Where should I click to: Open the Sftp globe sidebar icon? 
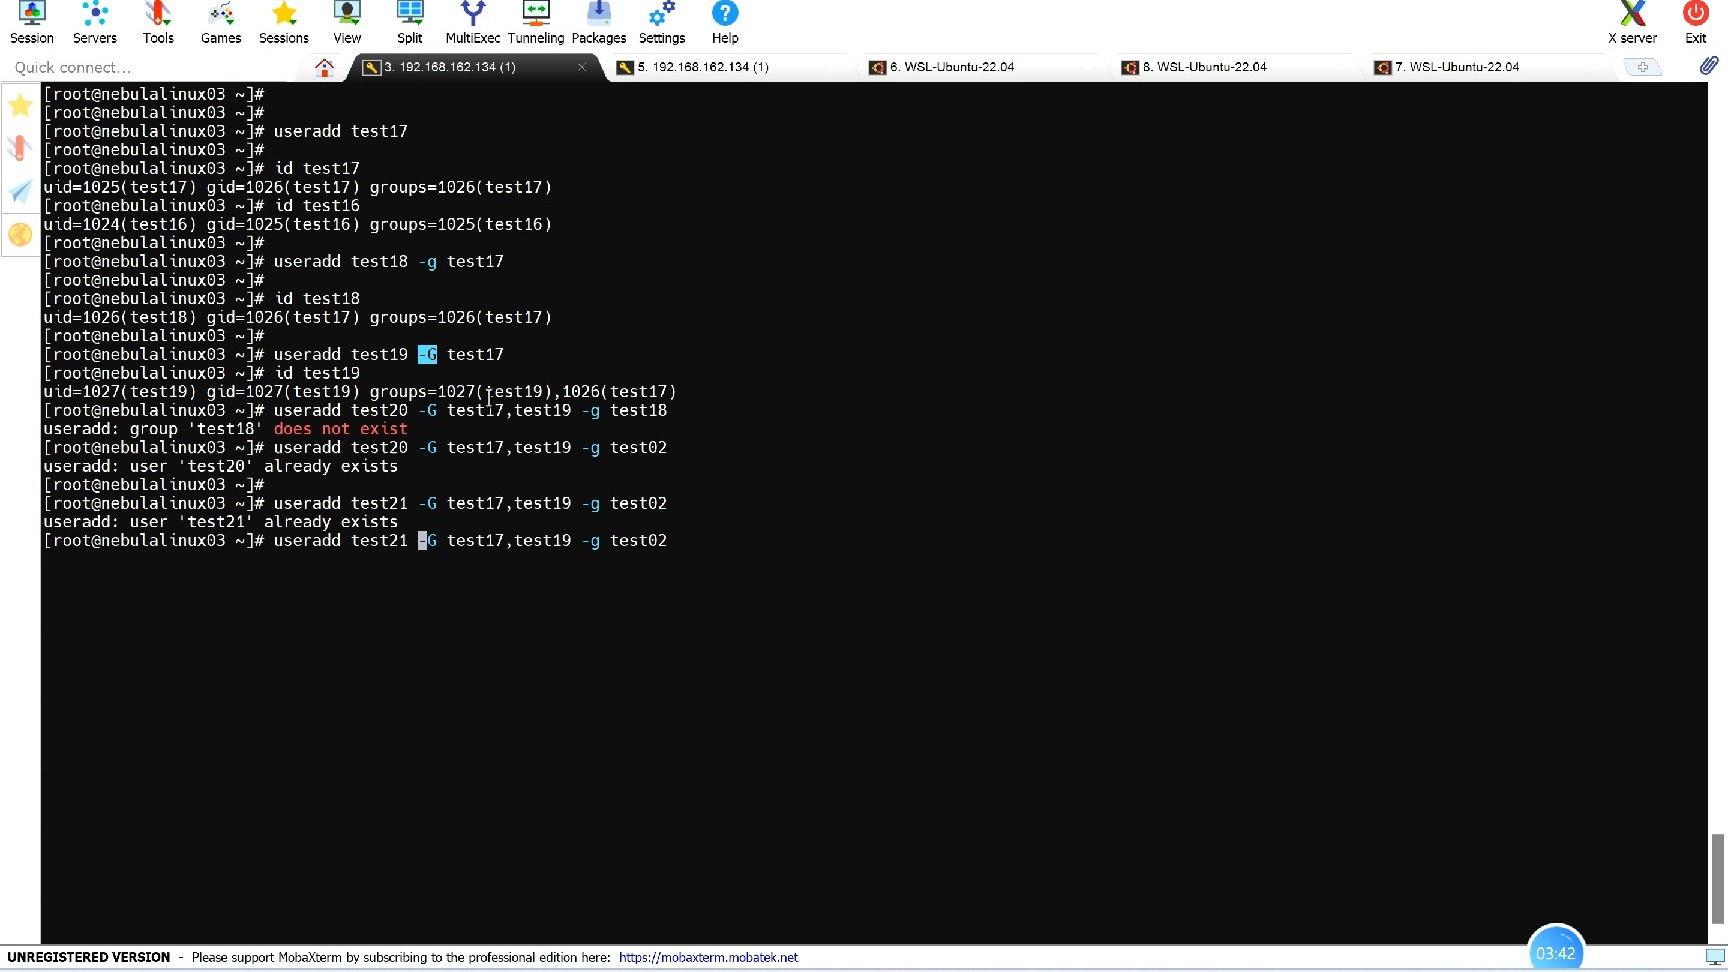[x=20, y=234]
